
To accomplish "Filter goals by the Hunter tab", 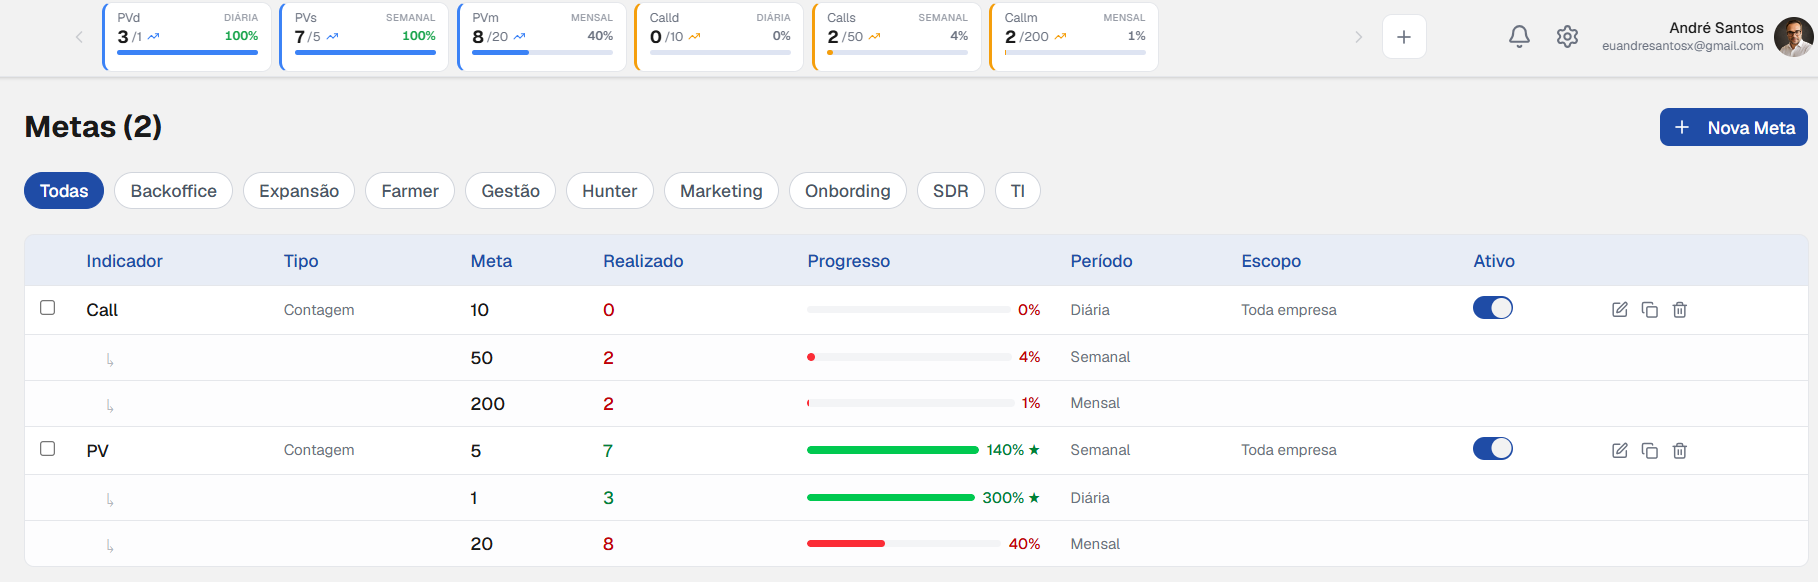I will tap(610, 191).
